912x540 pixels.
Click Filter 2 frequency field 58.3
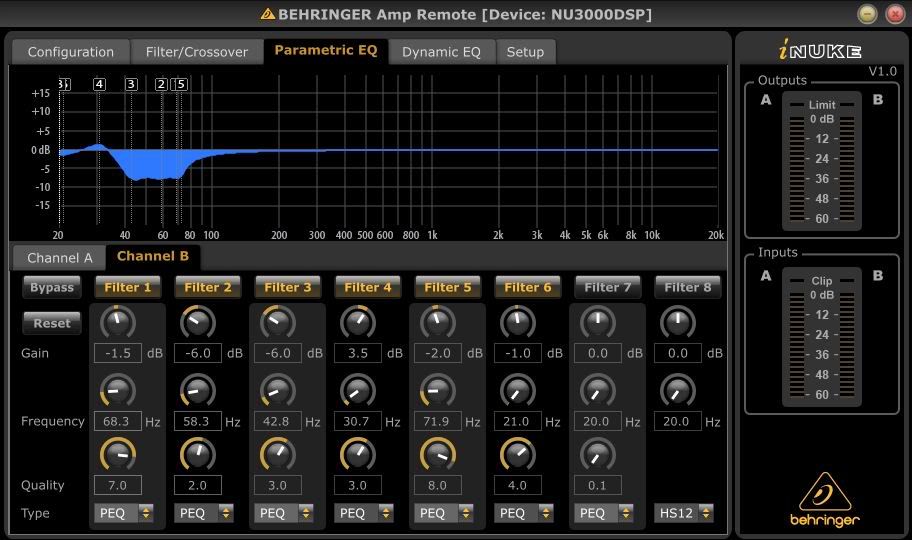pyautogui.click(x=198, y=421)
